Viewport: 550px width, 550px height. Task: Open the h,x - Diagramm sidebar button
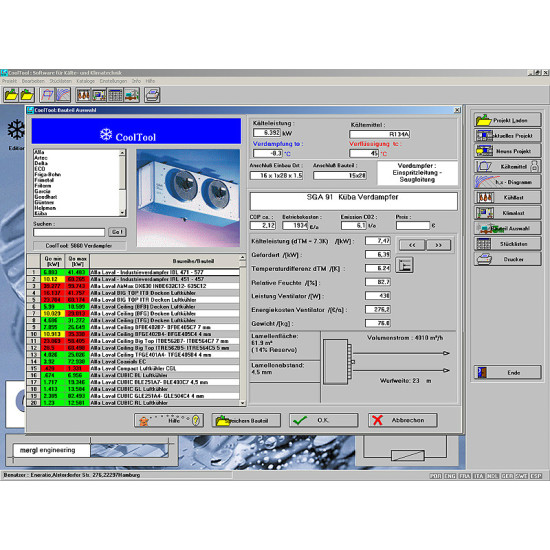[507, 182]
